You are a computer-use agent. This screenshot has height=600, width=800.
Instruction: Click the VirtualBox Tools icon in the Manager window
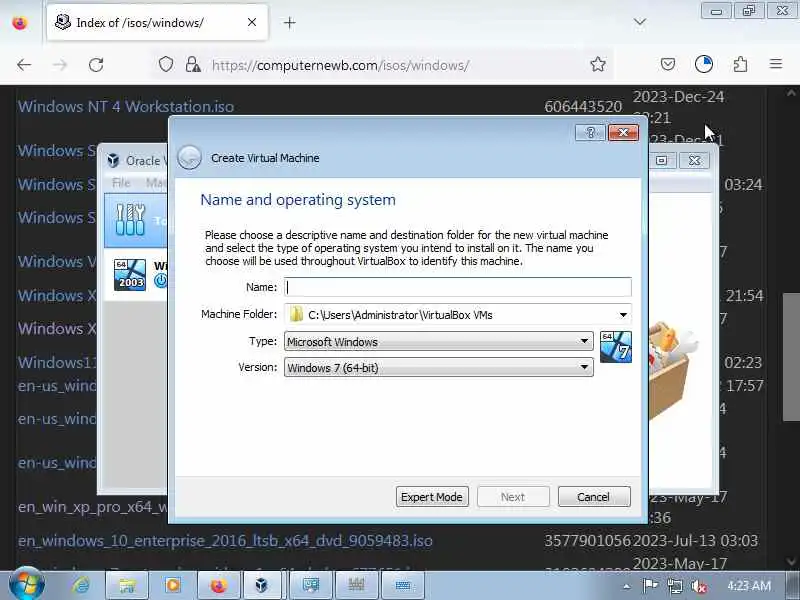click(130, 220)
